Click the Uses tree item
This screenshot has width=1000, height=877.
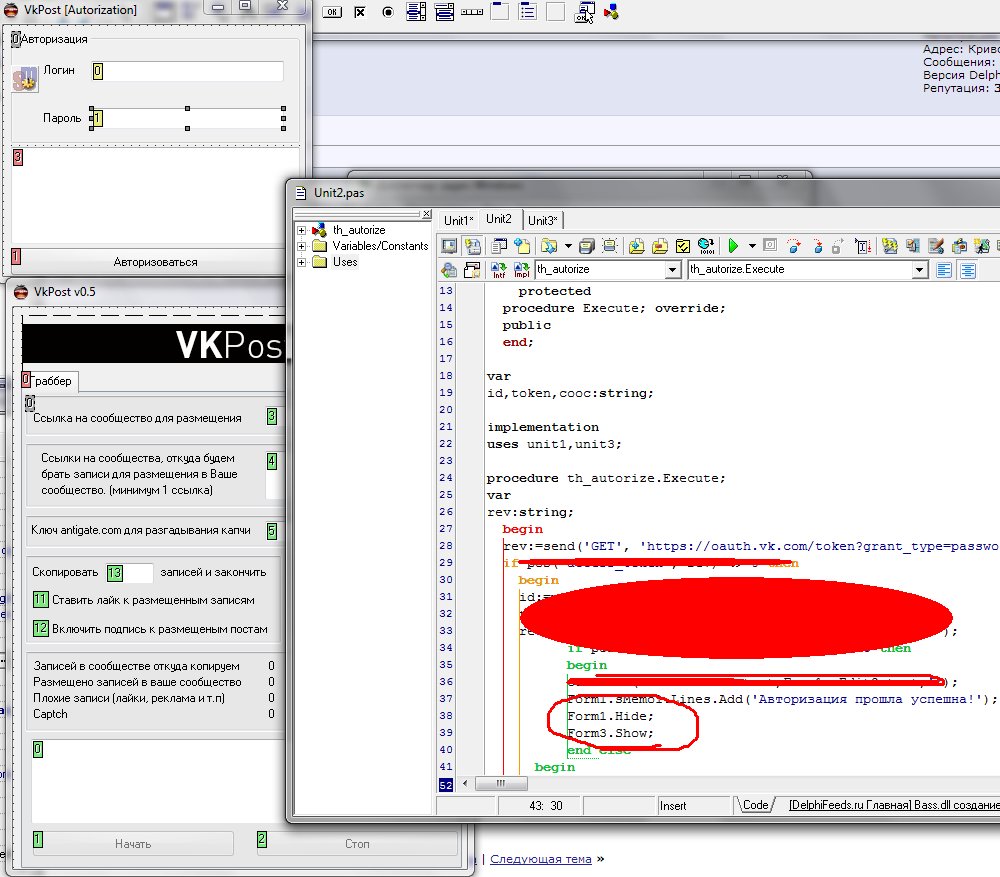pos(345,262)
